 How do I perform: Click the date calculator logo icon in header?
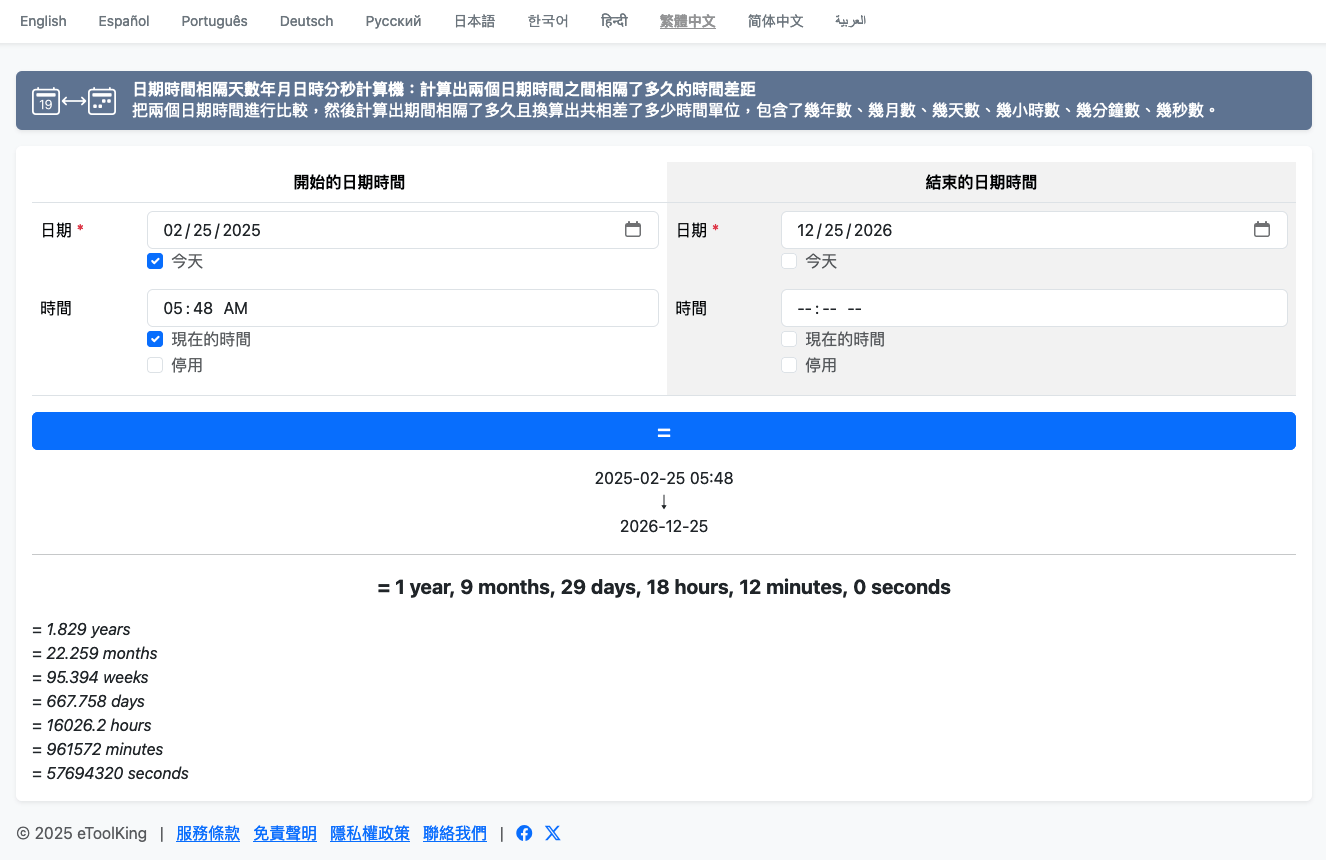click(74, 100)
